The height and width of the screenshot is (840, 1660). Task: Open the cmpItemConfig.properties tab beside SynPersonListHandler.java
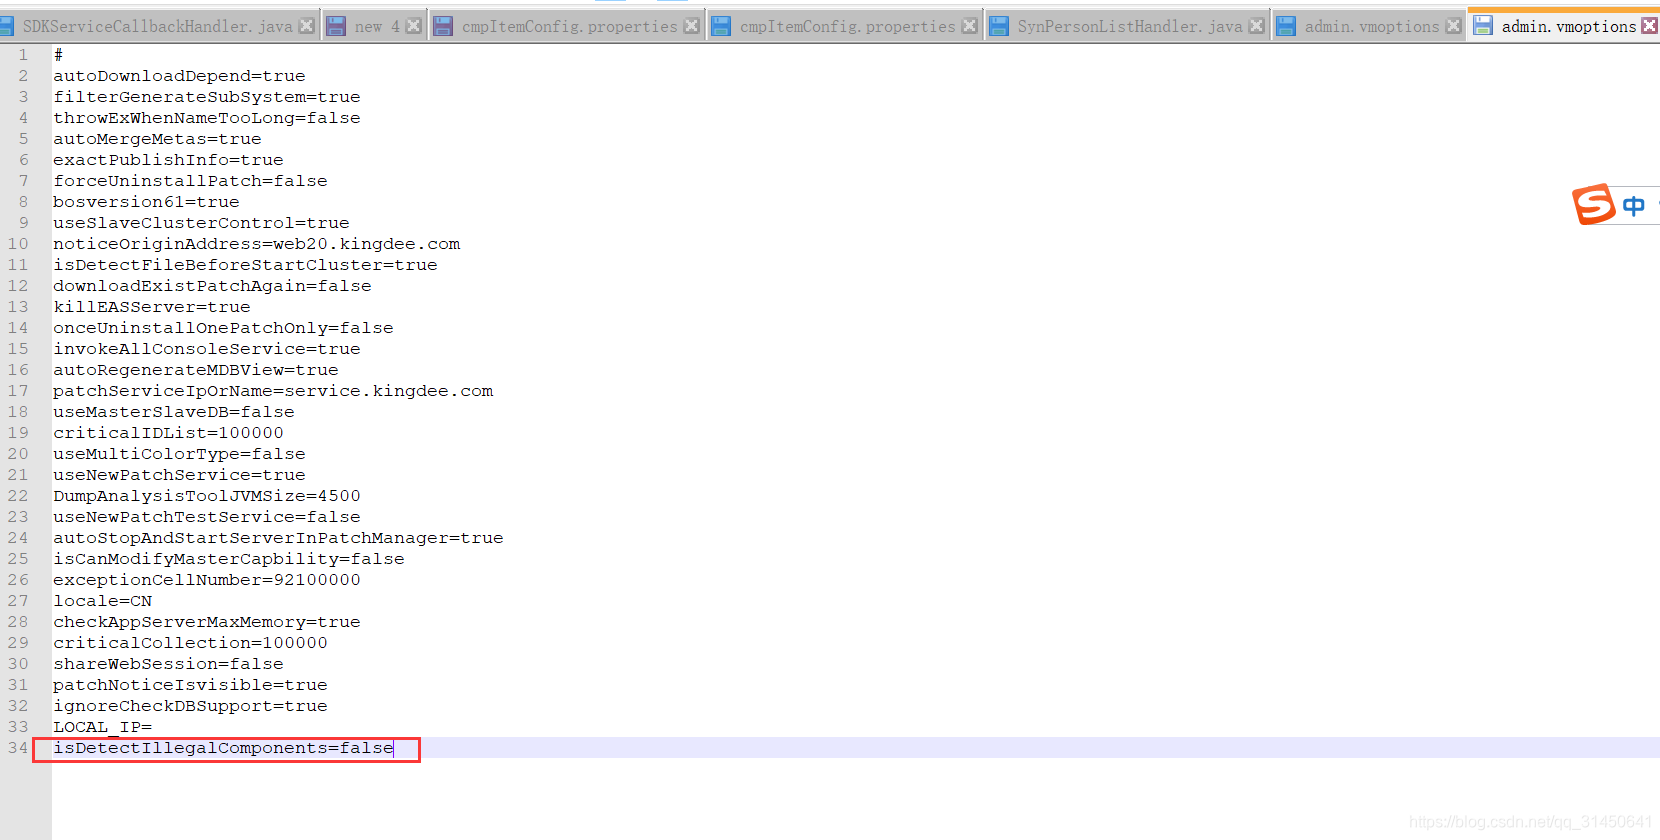[x=847, y=26]
